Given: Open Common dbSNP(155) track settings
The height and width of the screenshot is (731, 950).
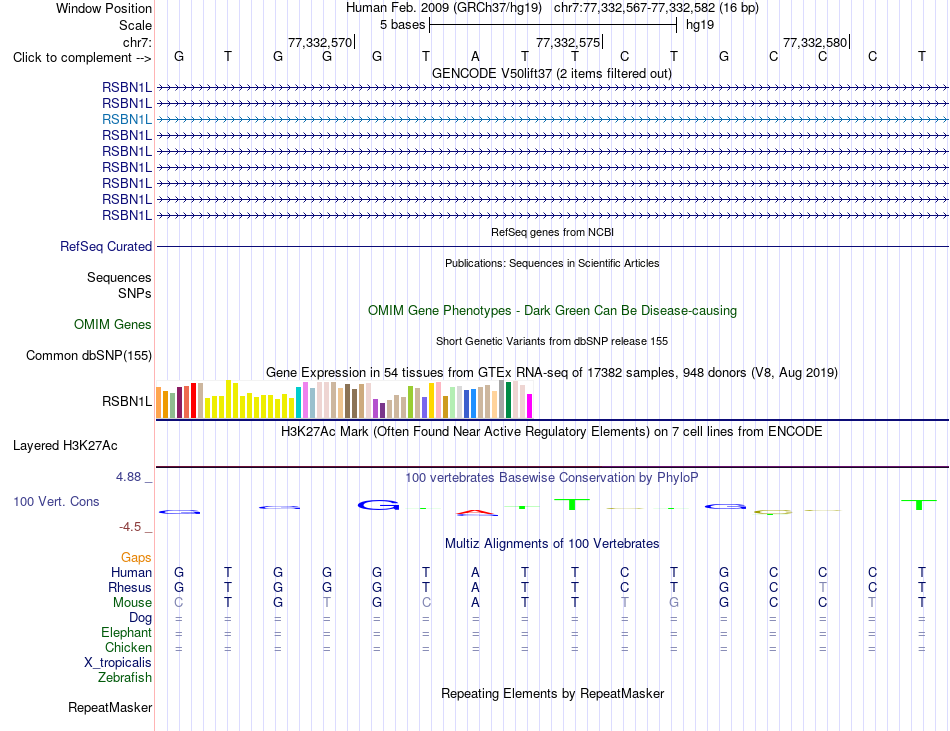Looking at the screenshot, I should [89, 356].
